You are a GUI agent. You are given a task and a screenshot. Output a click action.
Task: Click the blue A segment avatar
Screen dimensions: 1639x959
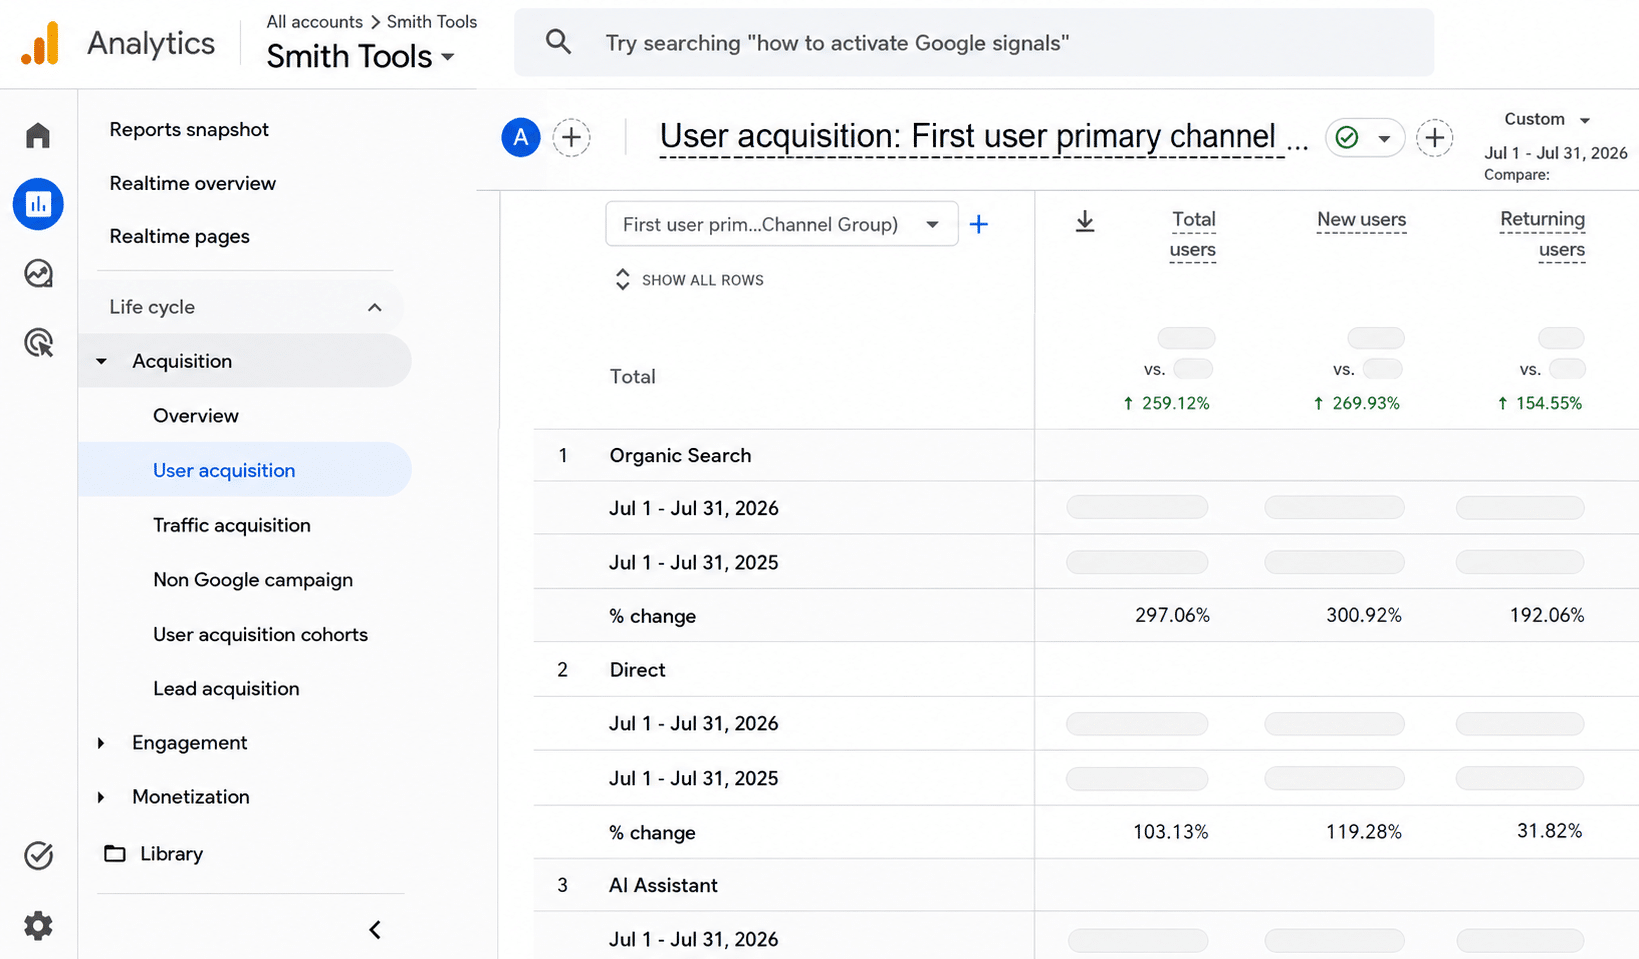pyautogui.click(x=521, y=137)
